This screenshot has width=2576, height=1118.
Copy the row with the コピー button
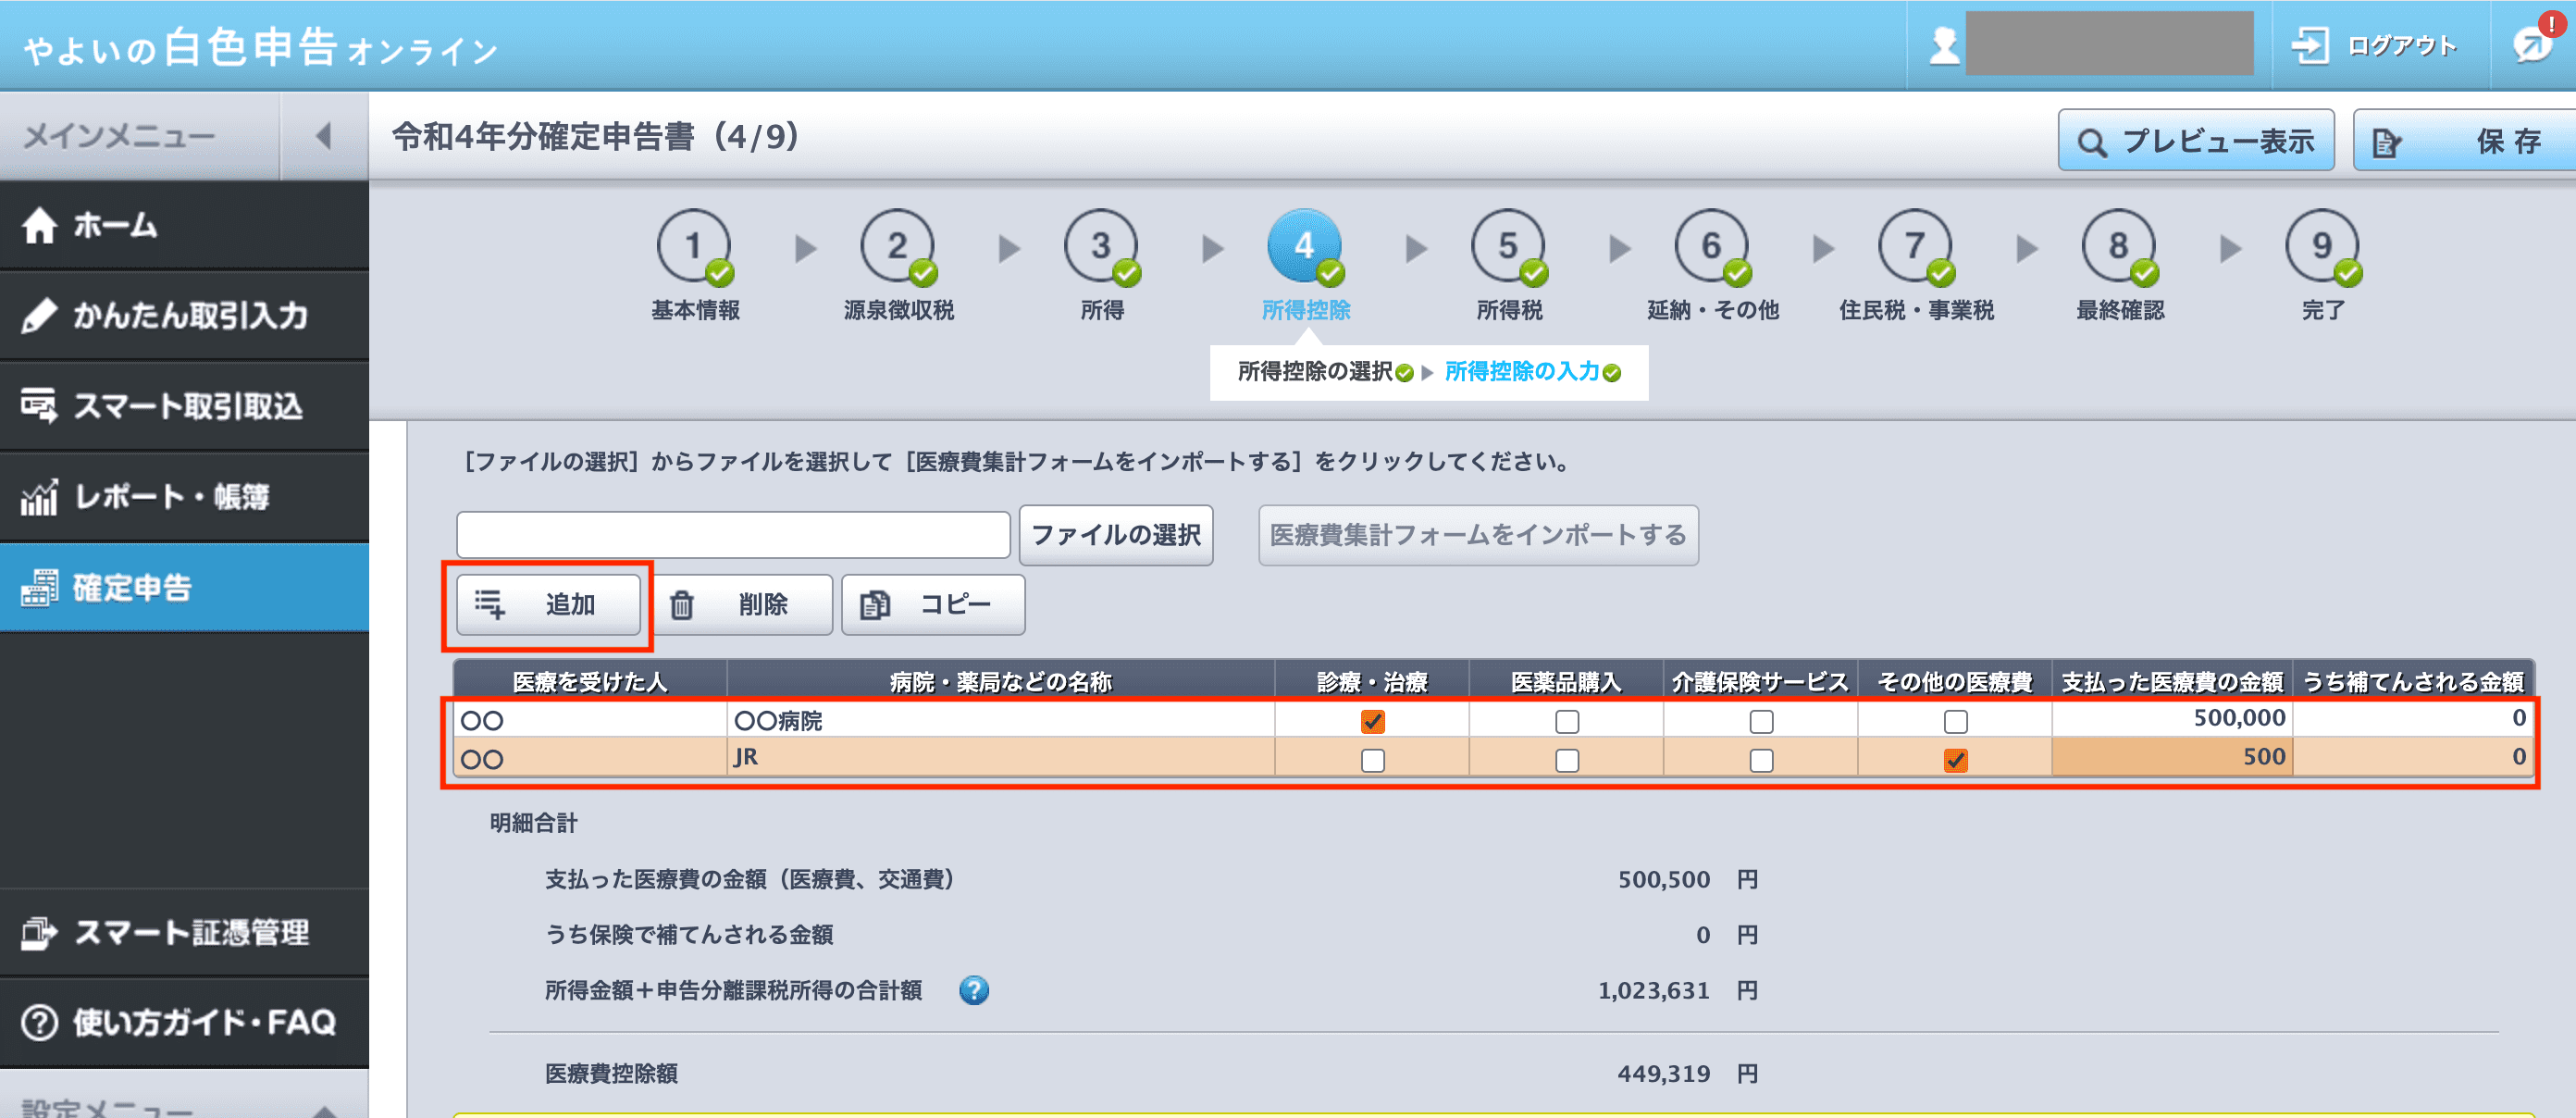point(933,604)
